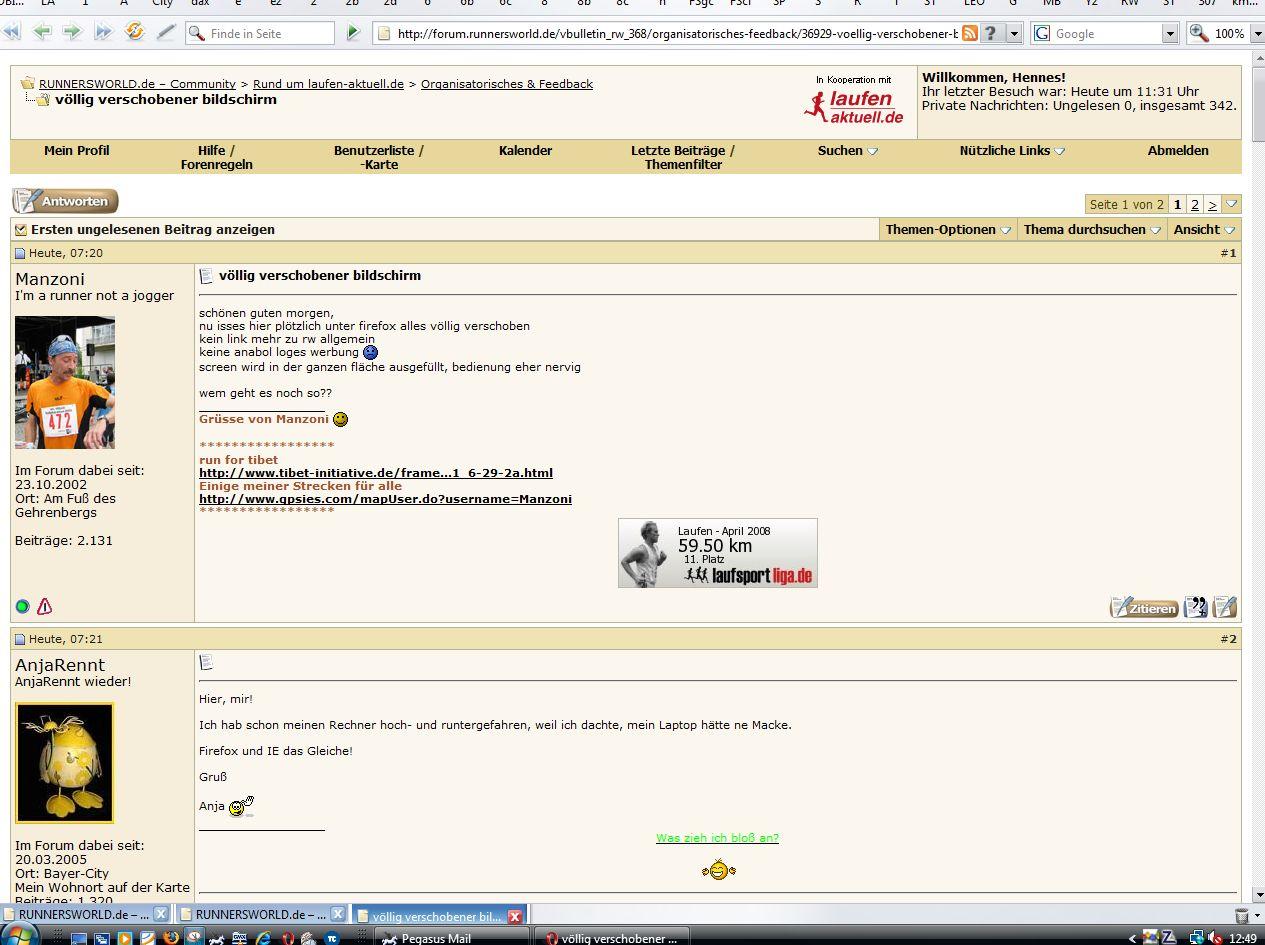The width and height of the screenshot is (1265, 945).
Task: Open Letzte Beiträge / Themenfilter
Action: tap(683, 158)
